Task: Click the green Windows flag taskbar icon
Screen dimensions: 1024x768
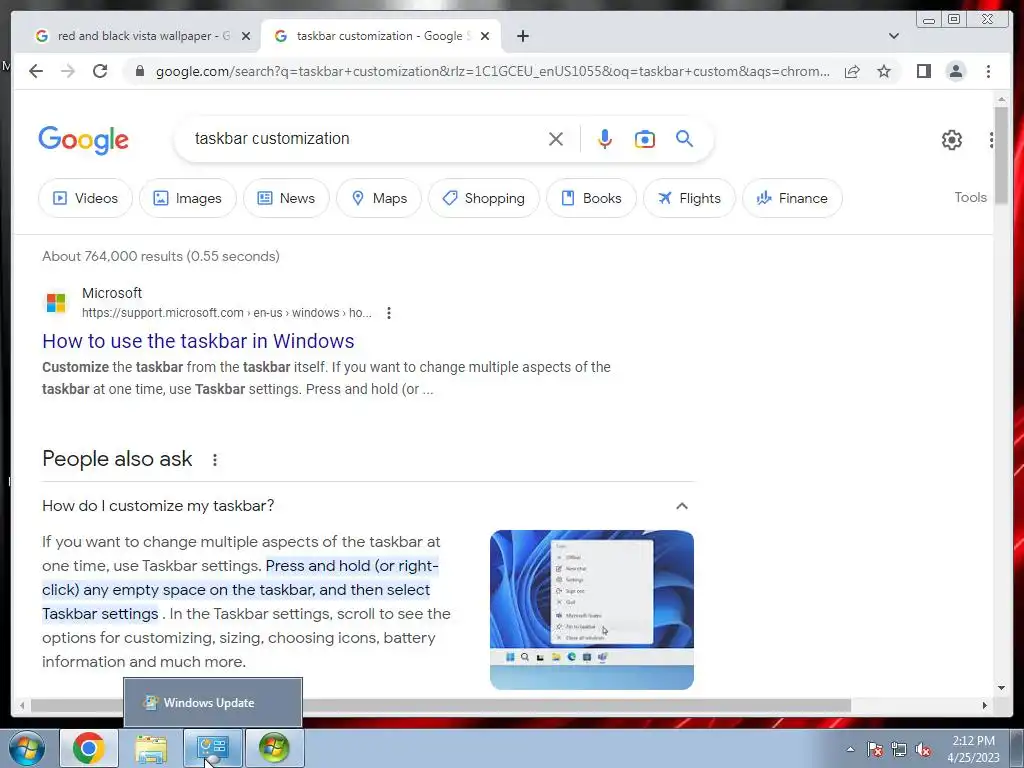Action: pyautogui.click(x=274, y=748)
